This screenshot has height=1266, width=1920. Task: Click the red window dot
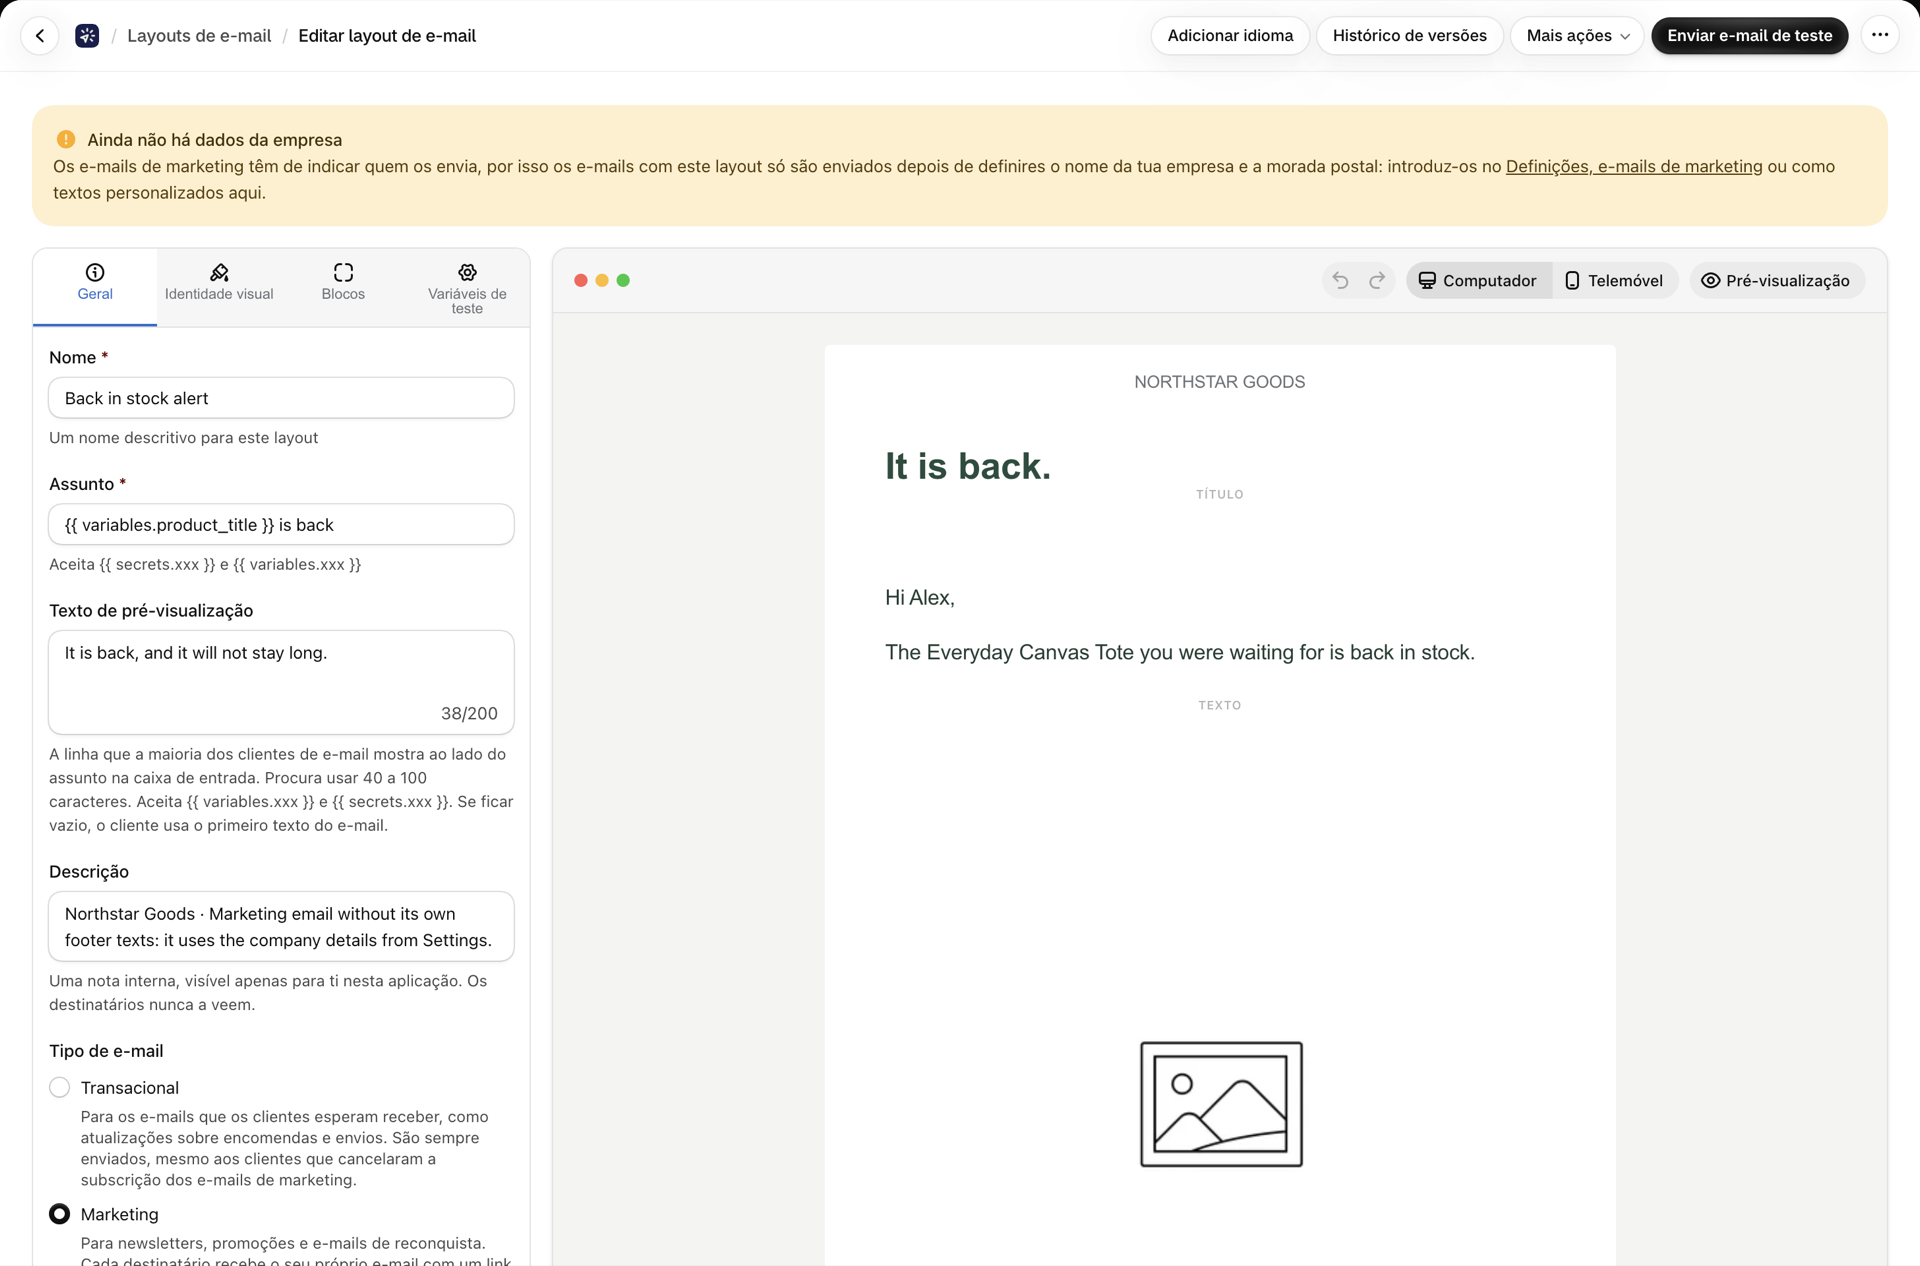[x=581, y=281]
